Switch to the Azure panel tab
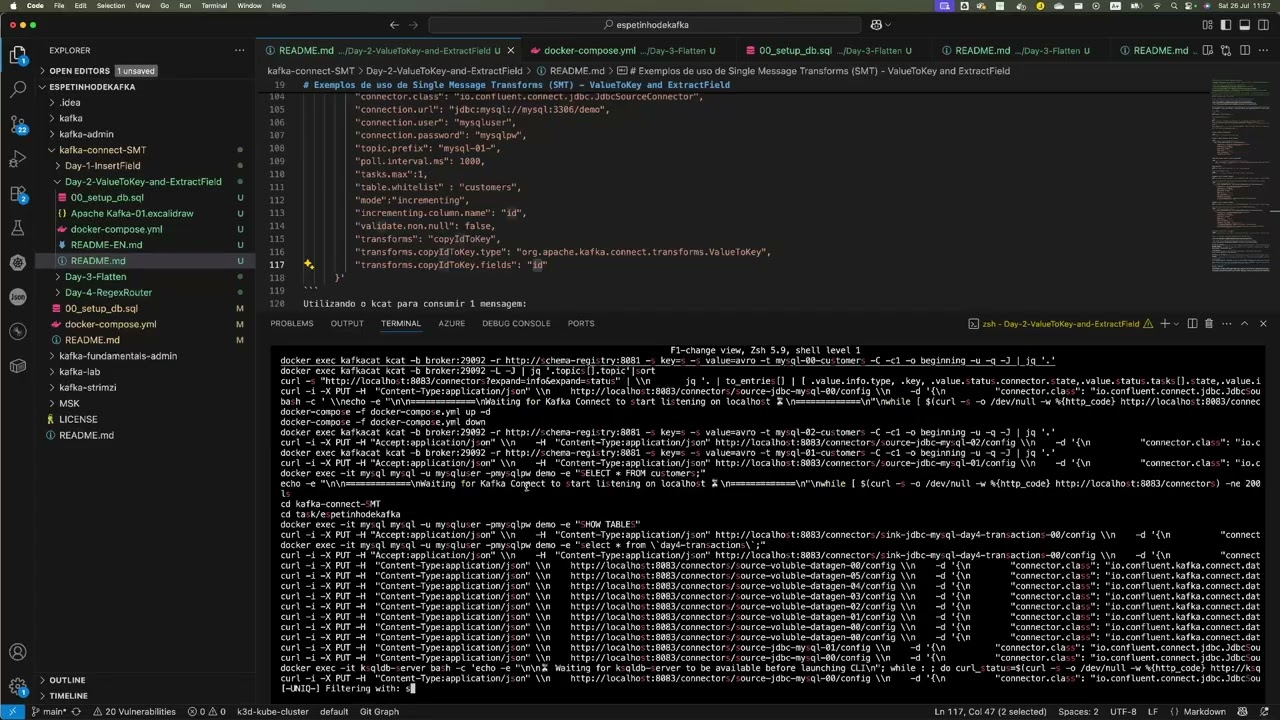1280x720 pixels. [451, 324]
